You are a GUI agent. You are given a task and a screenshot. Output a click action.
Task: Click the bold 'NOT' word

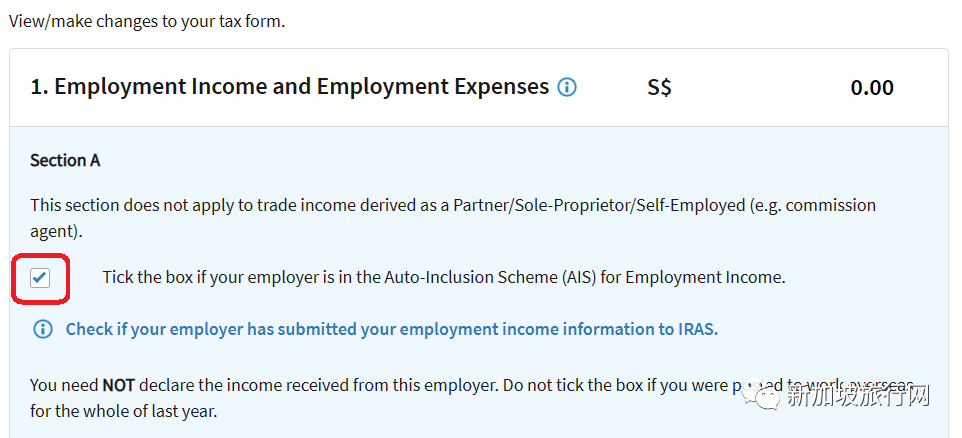coord(118,385)
